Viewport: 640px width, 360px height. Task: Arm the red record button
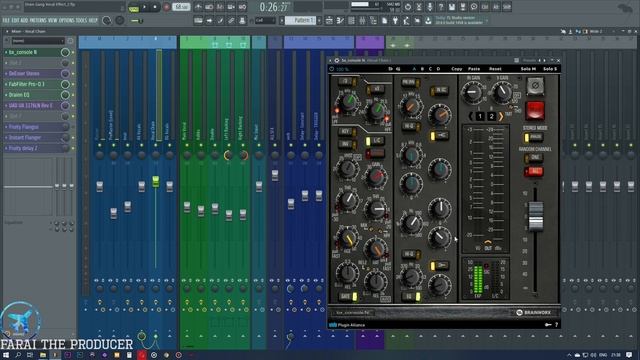[x=166, y=7]
